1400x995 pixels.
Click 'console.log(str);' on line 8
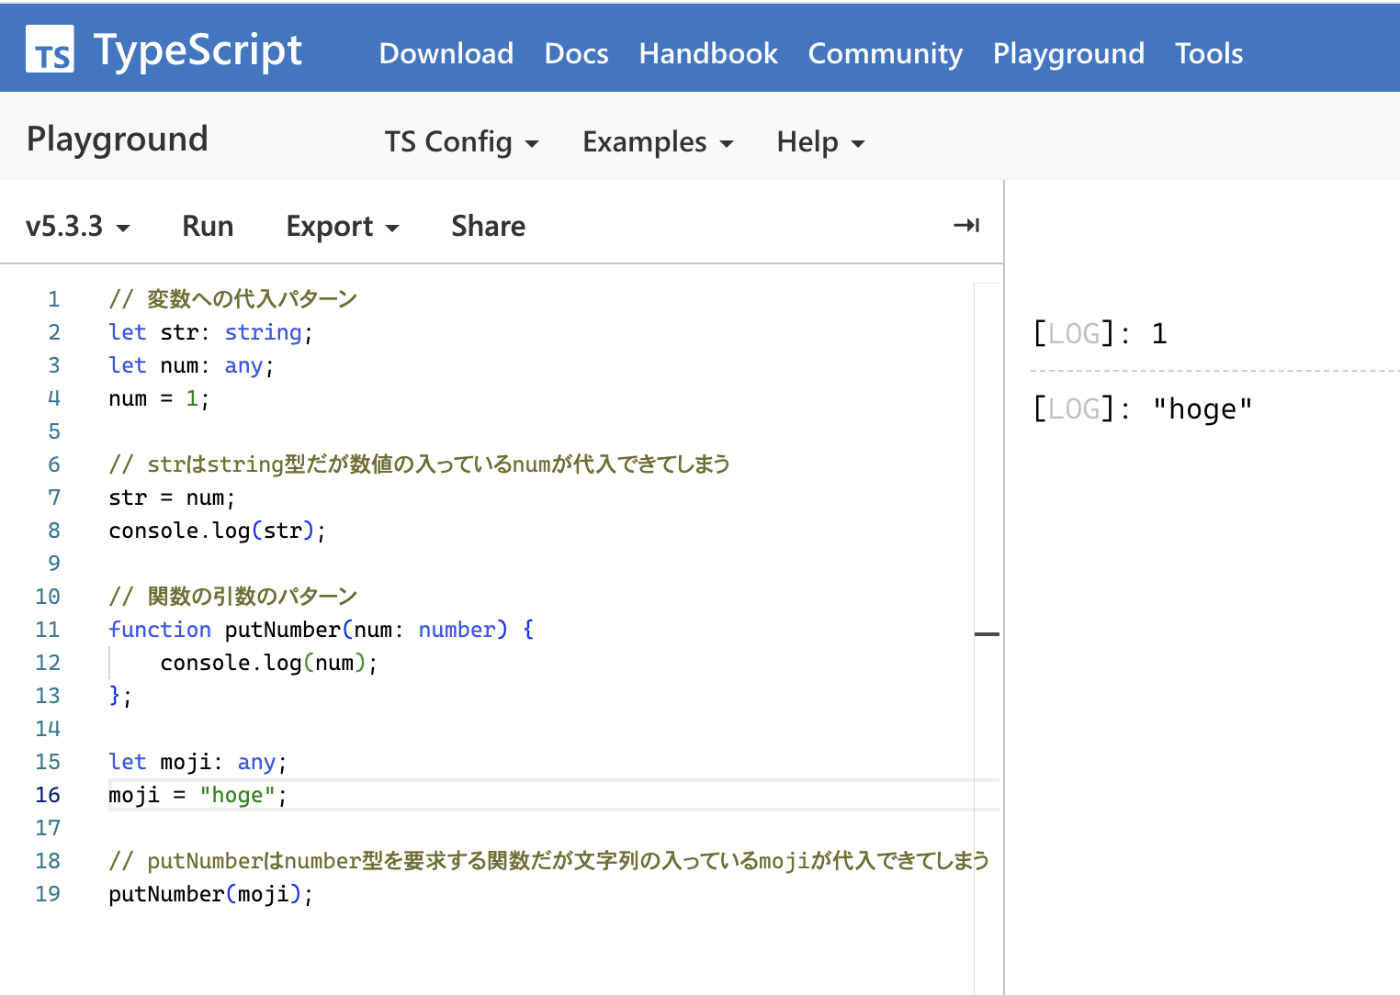click(217, 530)
